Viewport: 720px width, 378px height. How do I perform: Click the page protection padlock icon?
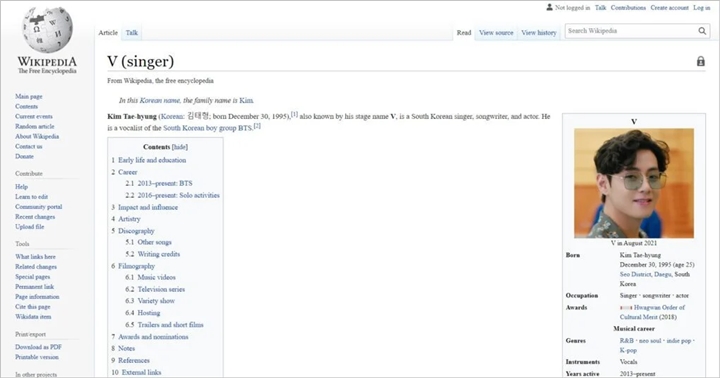pos(700,61)
